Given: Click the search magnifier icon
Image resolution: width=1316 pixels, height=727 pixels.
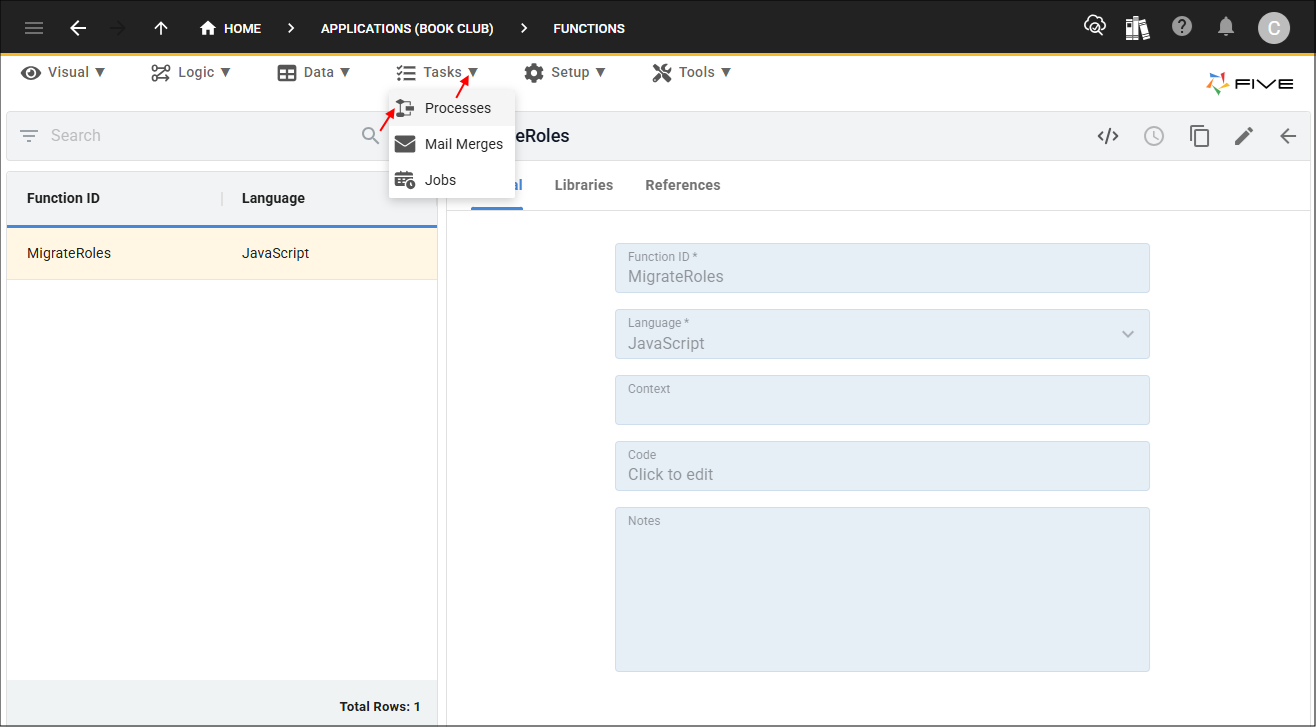Looking at the screenshot, I should [x=370, y=135].
